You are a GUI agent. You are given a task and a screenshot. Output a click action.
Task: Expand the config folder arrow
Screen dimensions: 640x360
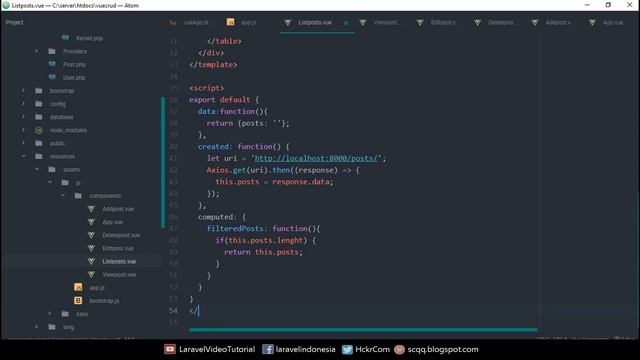(x=23, y=104)
